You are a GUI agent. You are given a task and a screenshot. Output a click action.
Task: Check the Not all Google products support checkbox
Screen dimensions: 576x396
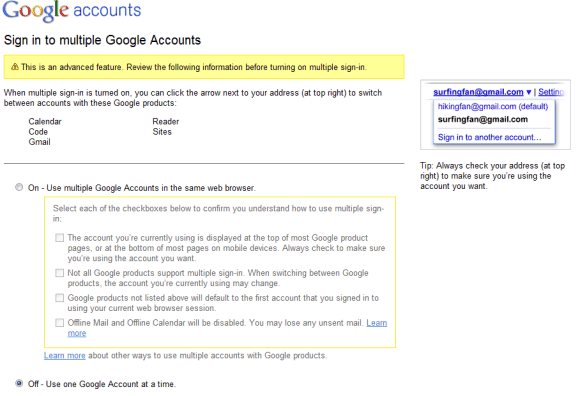coord(60,273)
